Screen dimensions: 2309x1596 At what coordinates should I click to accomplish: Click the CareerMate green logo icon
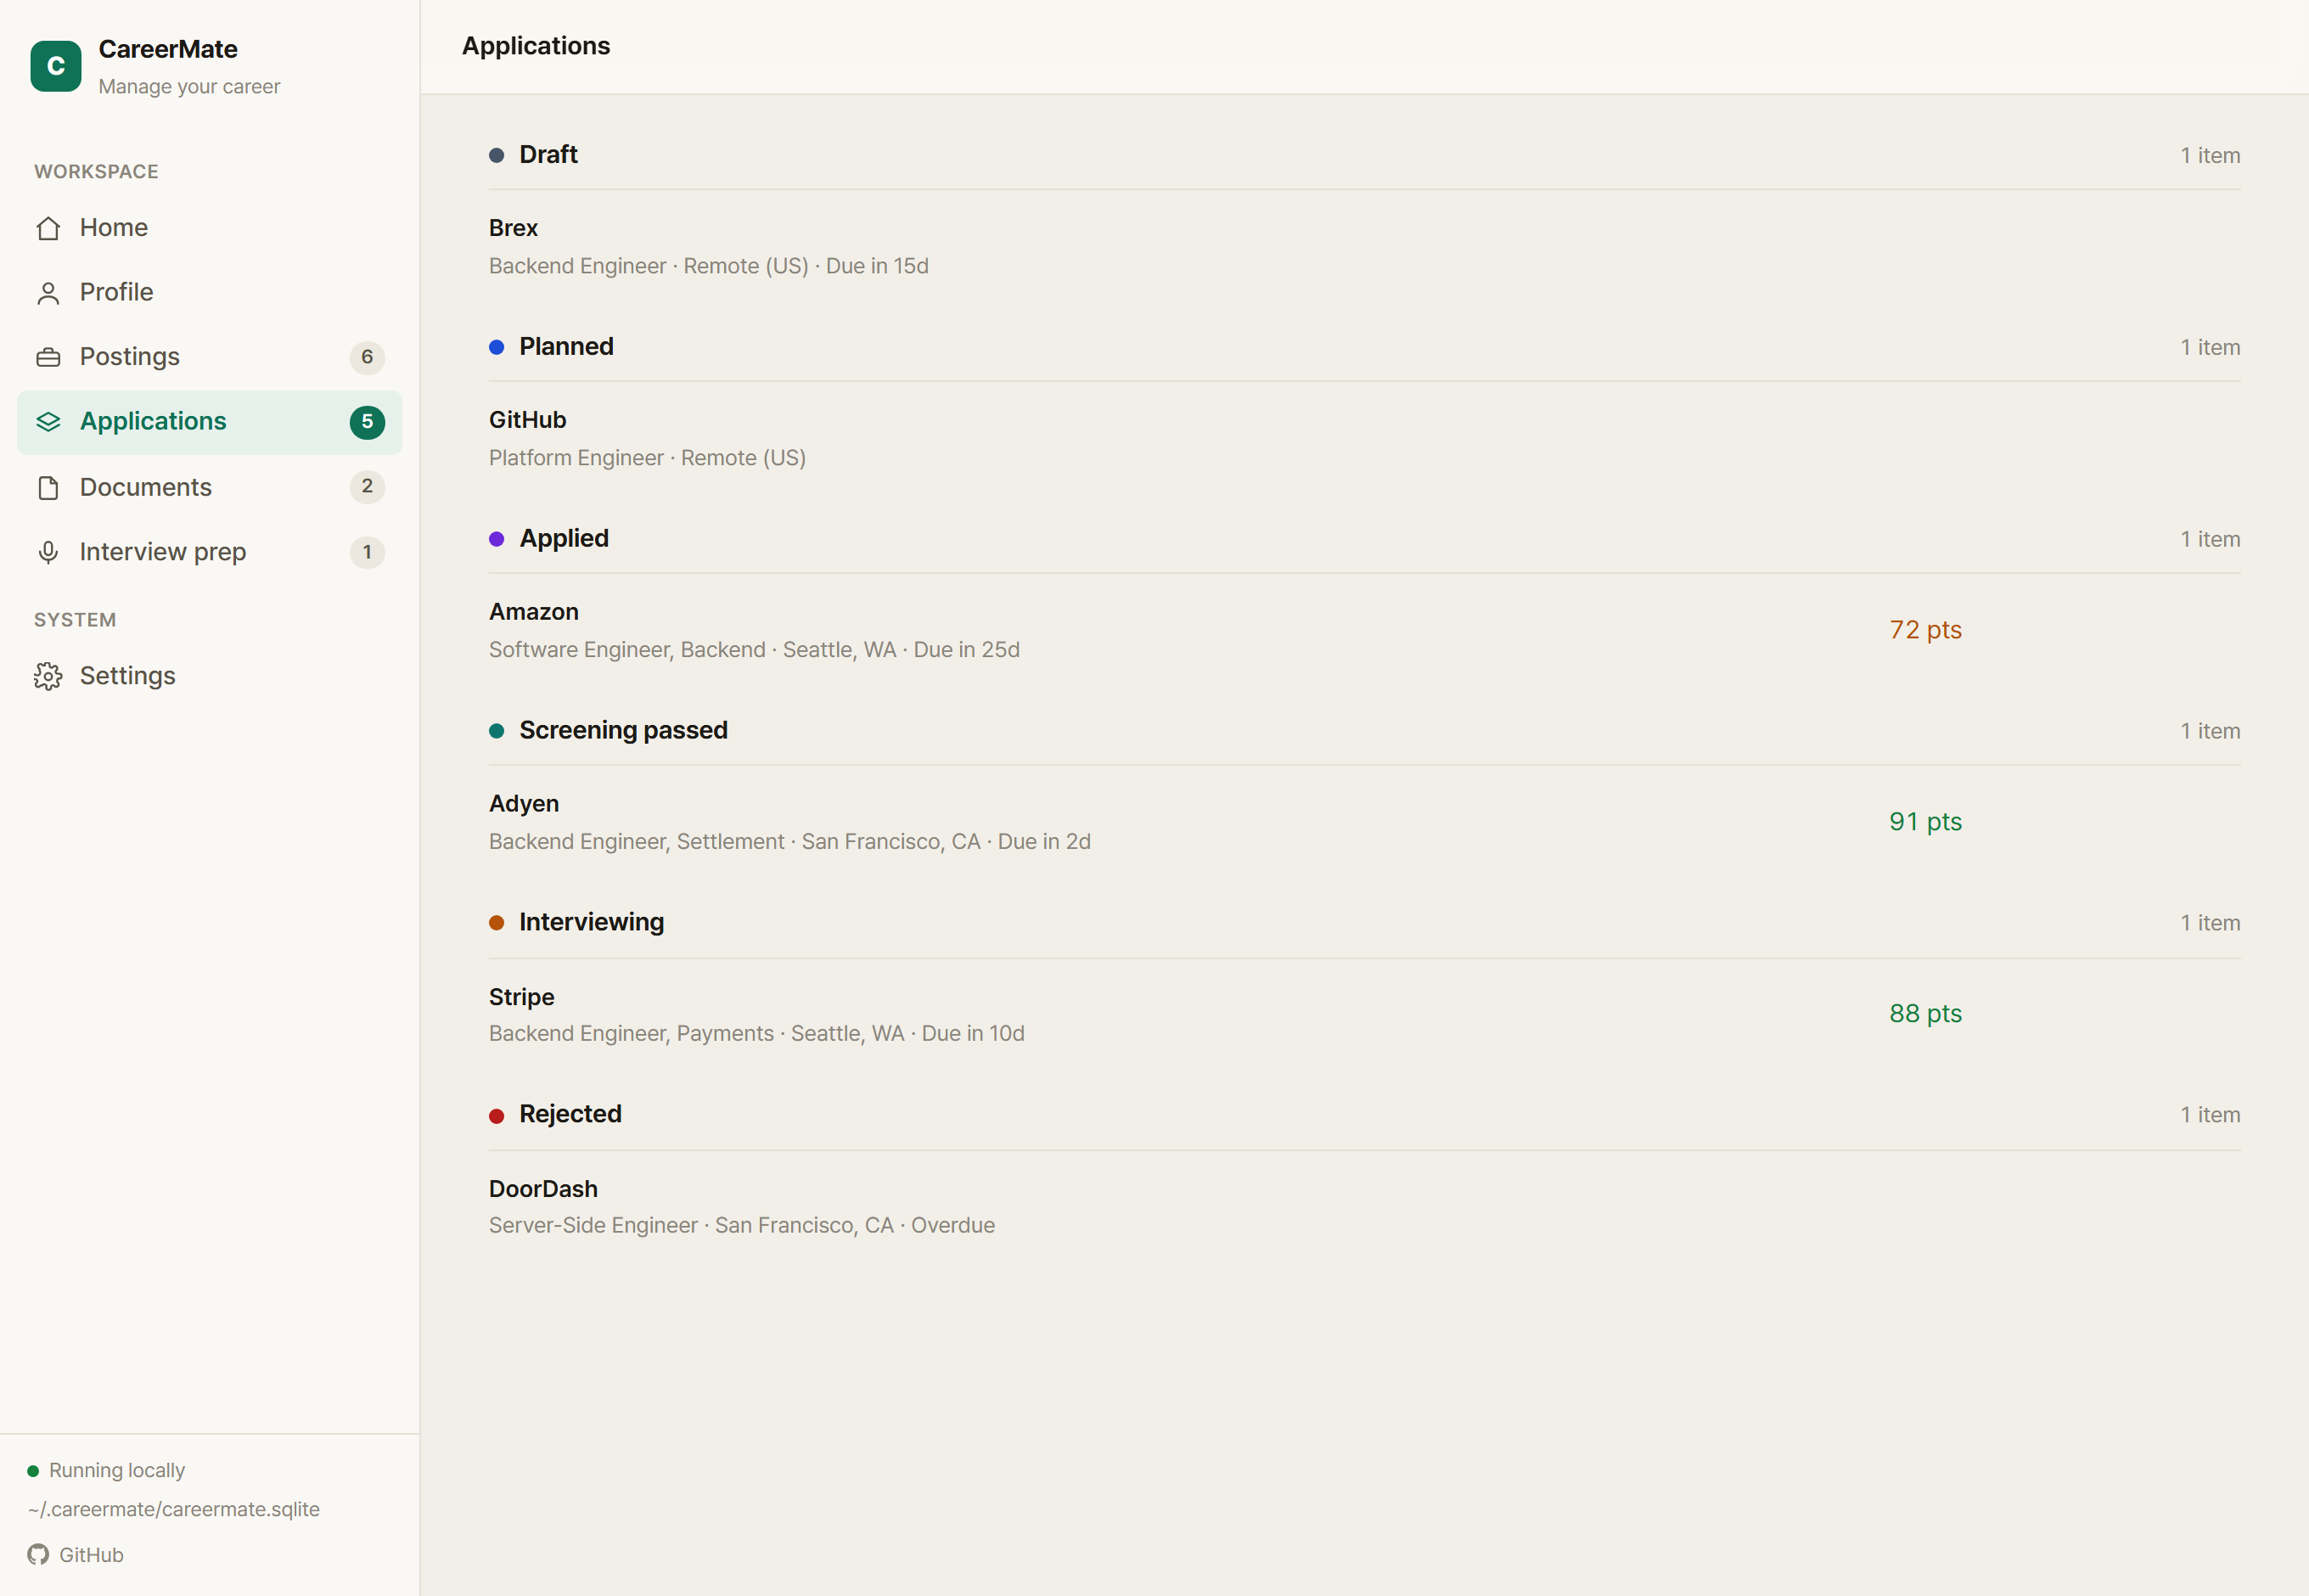[56, 66]
